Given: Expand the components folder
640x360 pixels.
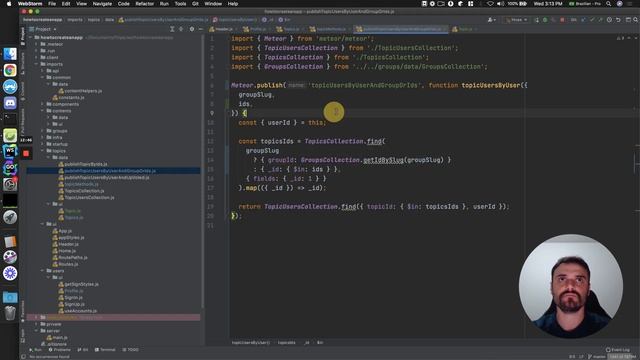Looking at the screenshot, I should (42, 104).
